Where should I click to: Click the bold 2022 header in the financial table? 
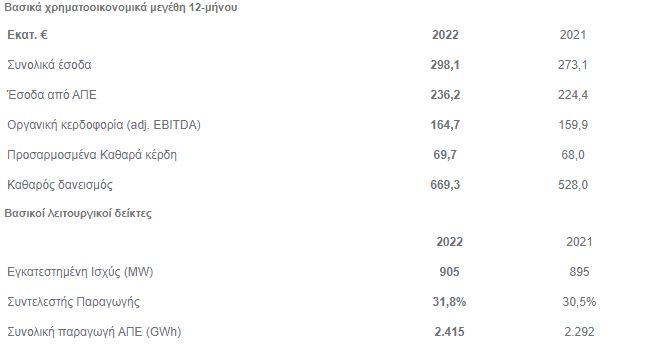tap(445, 35)
